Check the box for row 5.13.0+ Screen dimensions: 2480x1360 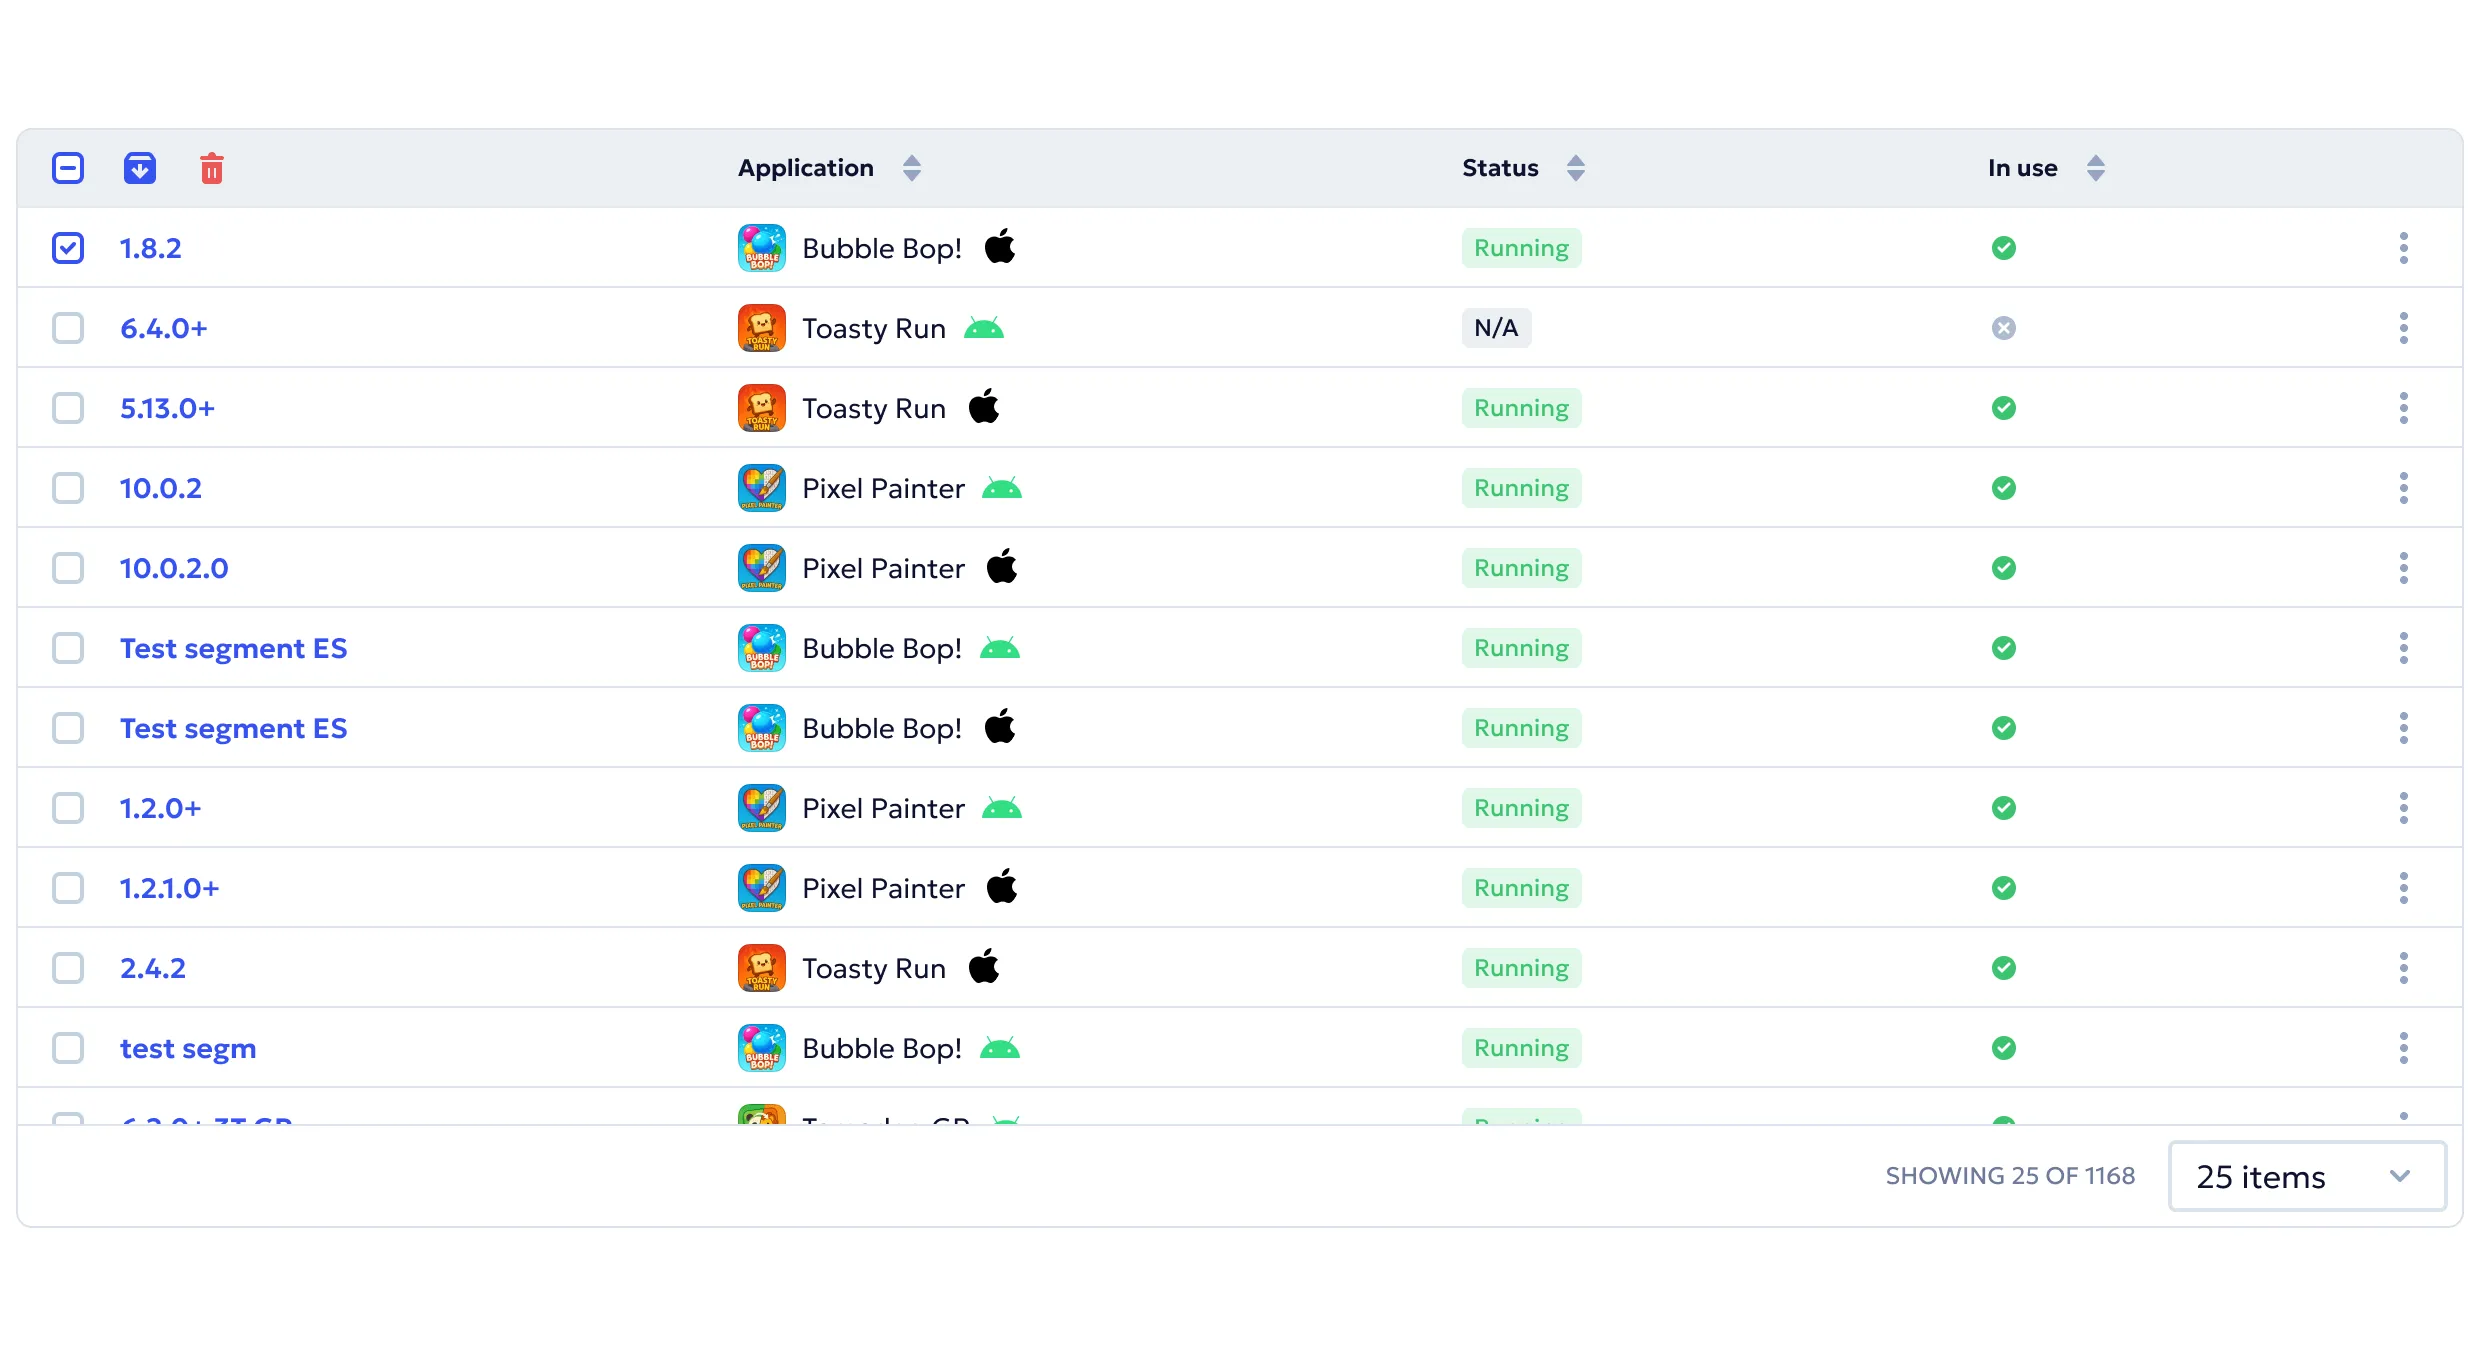pyautogui.click(x=68, y=408)
